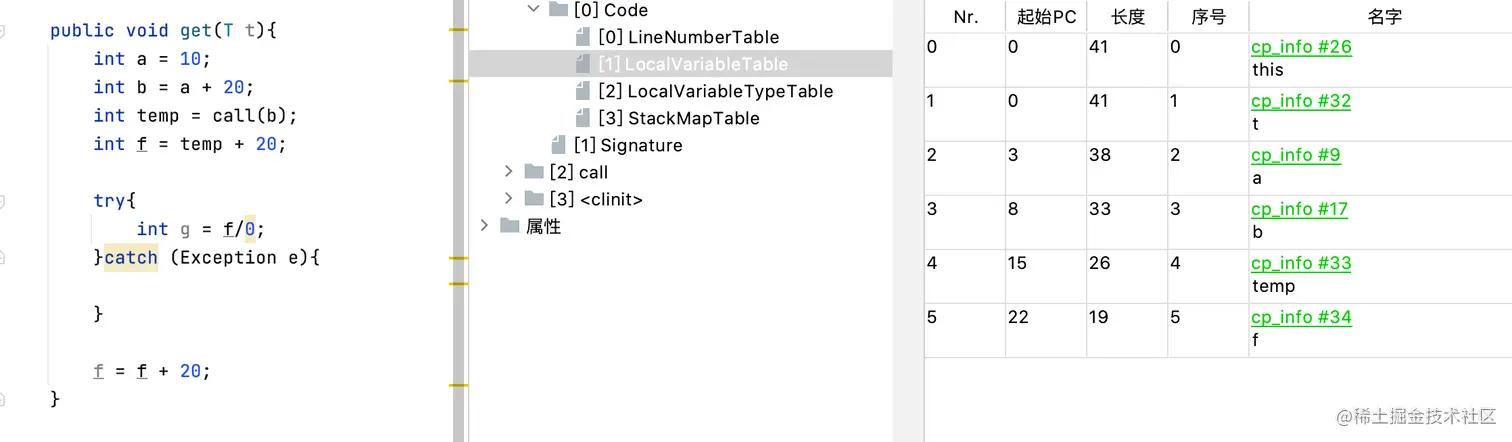Click the folder icon beside 属性
The image size is (1512, 442).
click(510, 226)
